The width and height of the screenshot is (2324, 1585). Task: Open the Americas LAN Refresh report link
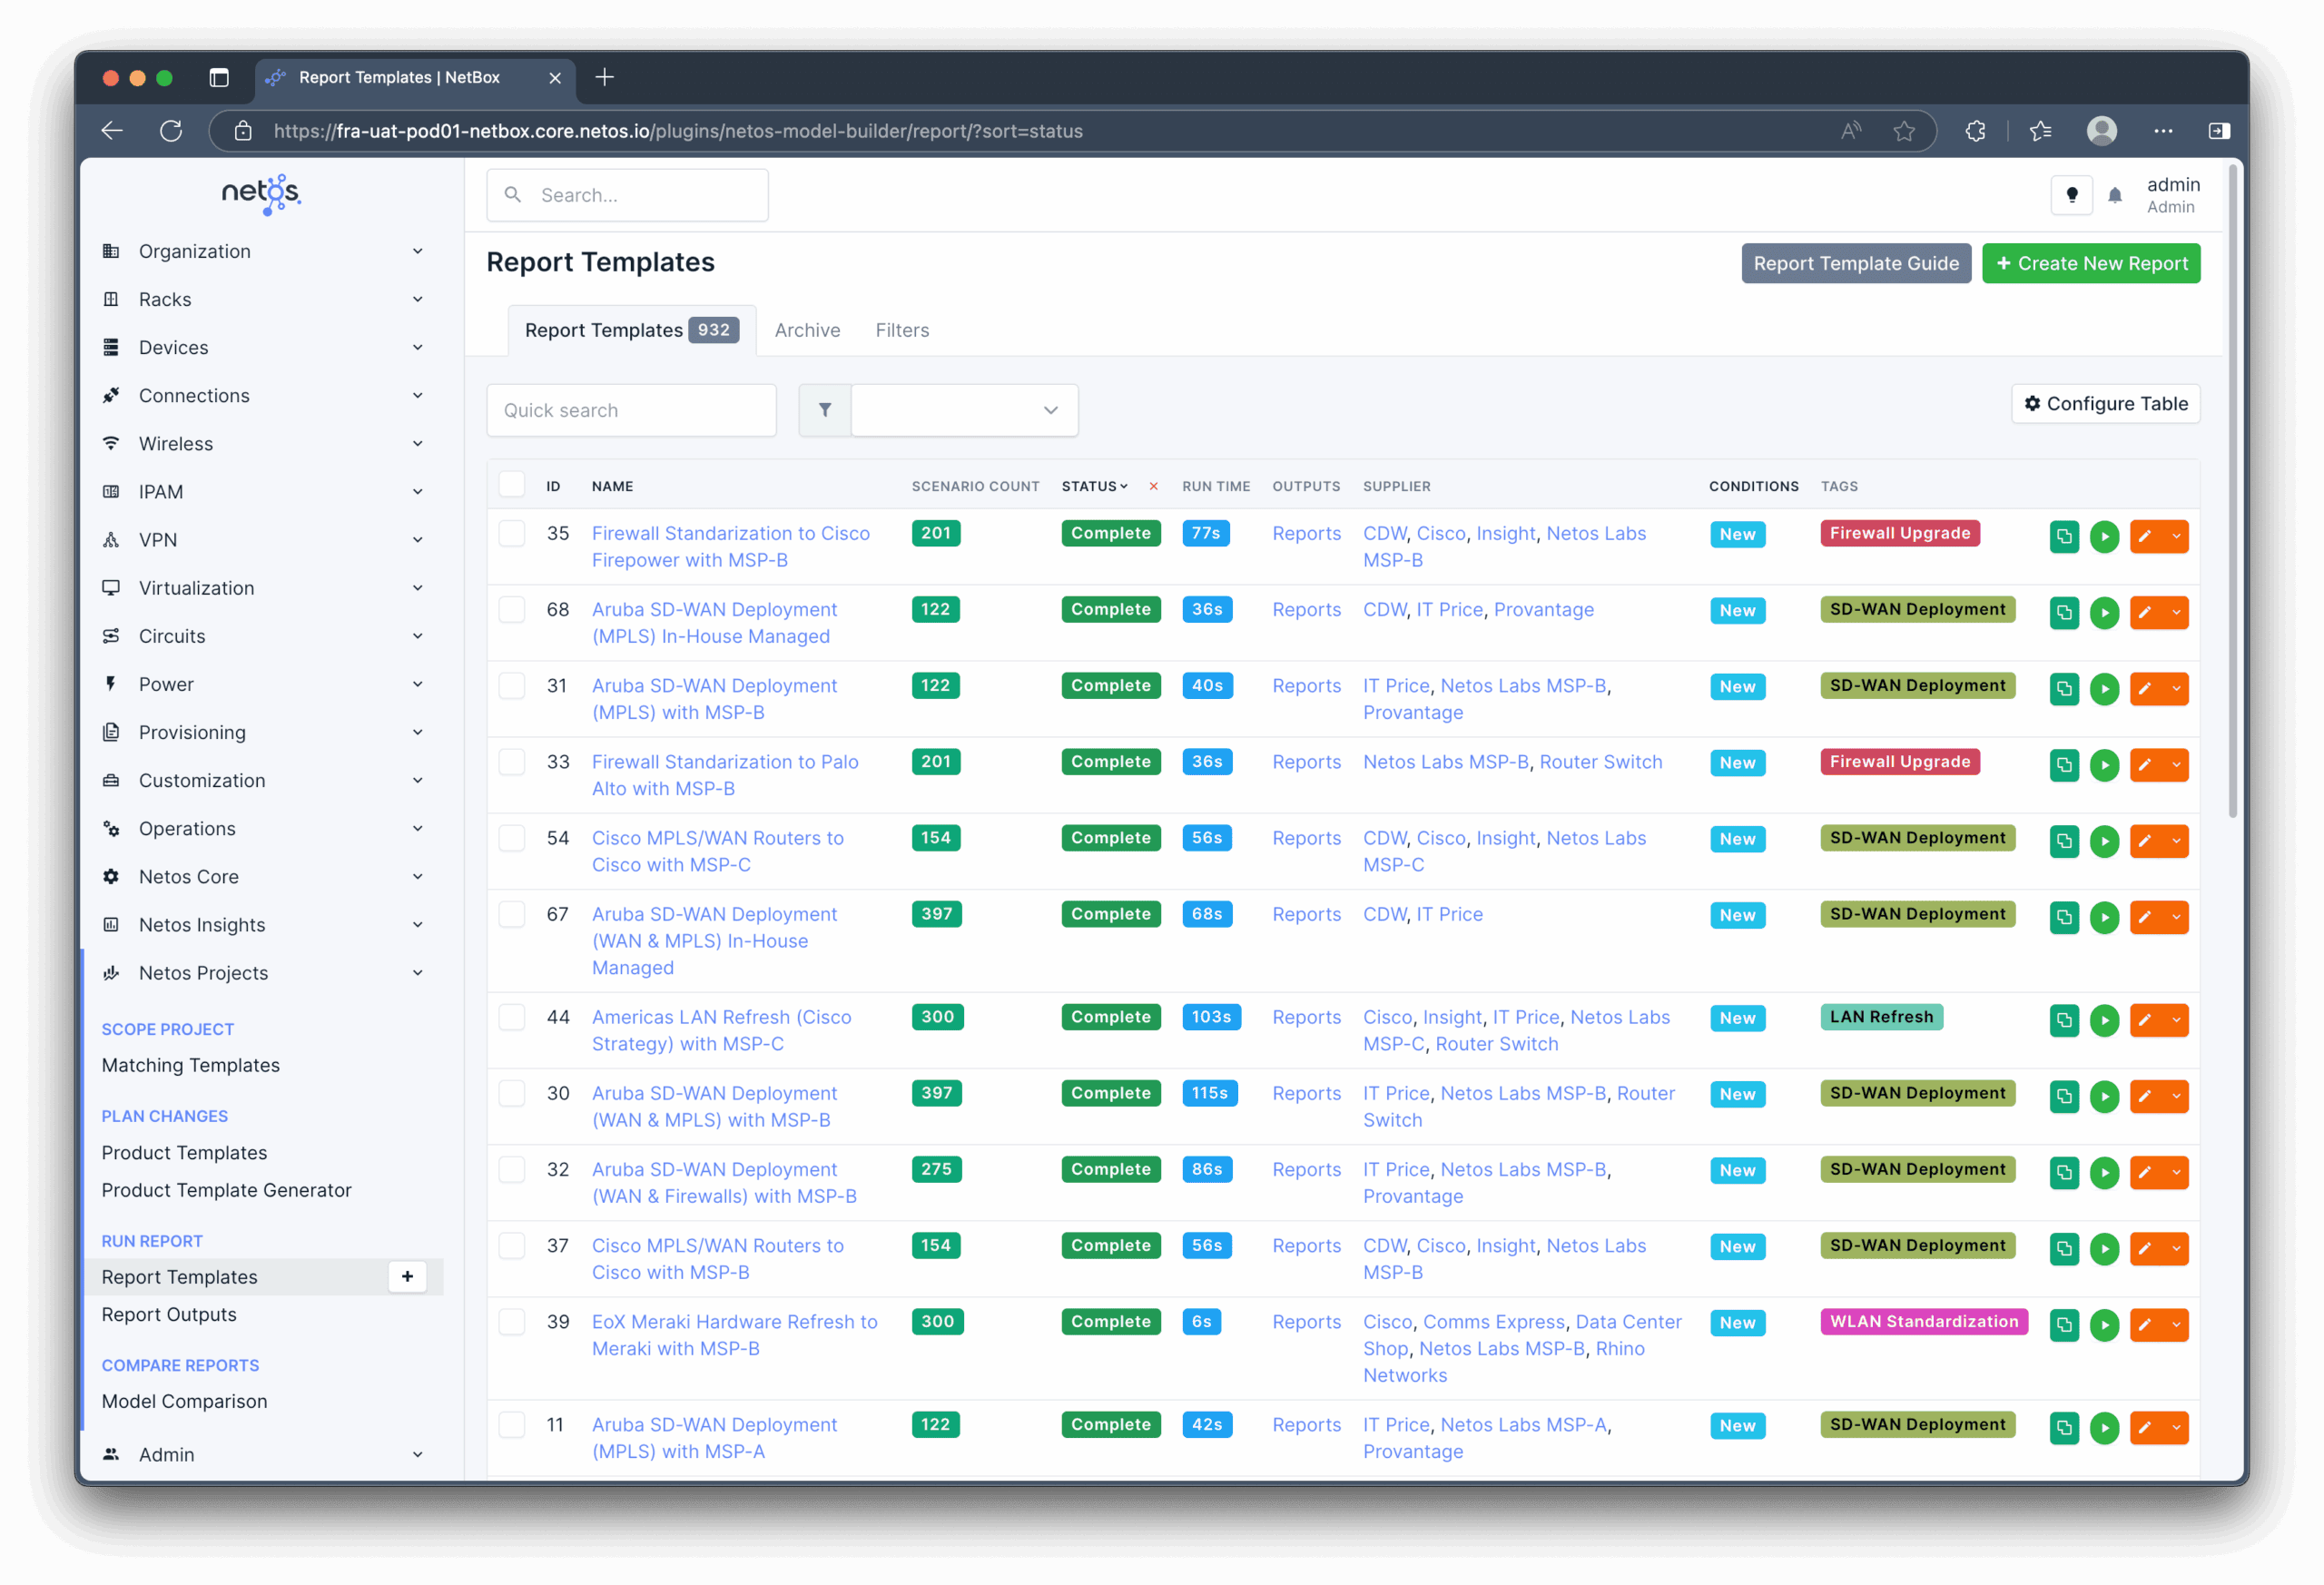coord(721,1030)
